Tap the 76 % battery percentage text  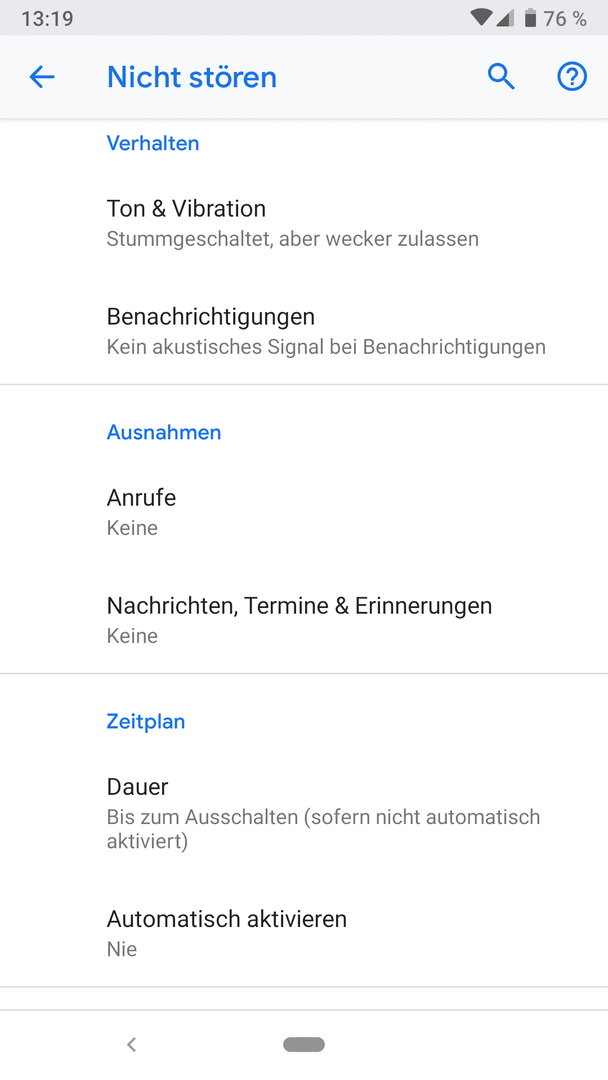point(565,19)
